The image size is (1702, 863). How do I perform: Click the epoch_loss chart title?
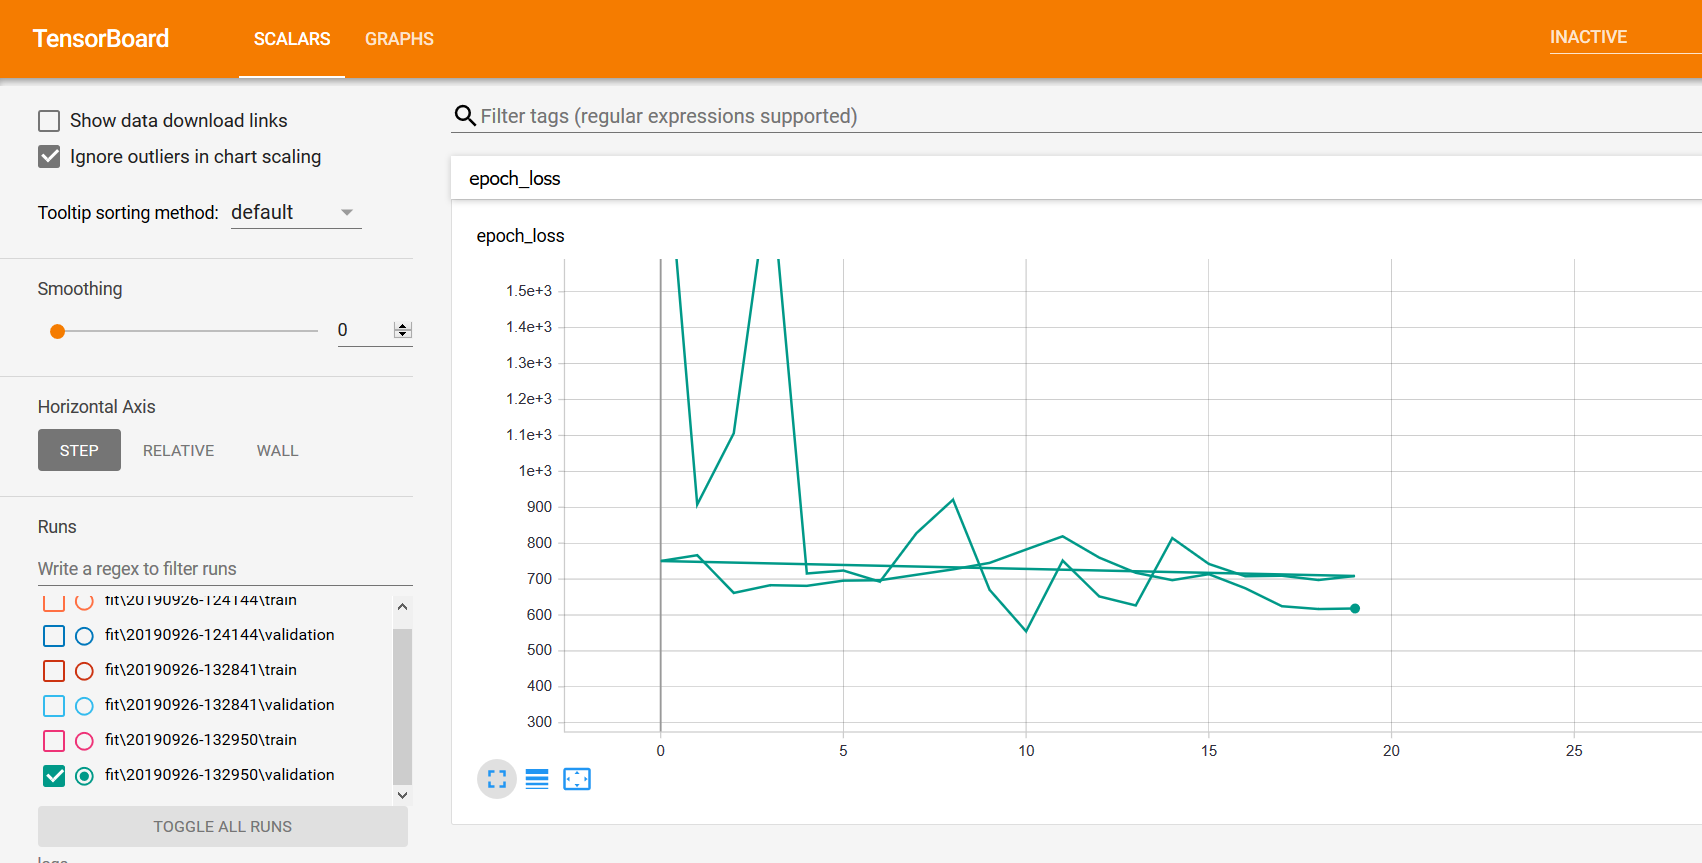(x=521, y=236)
